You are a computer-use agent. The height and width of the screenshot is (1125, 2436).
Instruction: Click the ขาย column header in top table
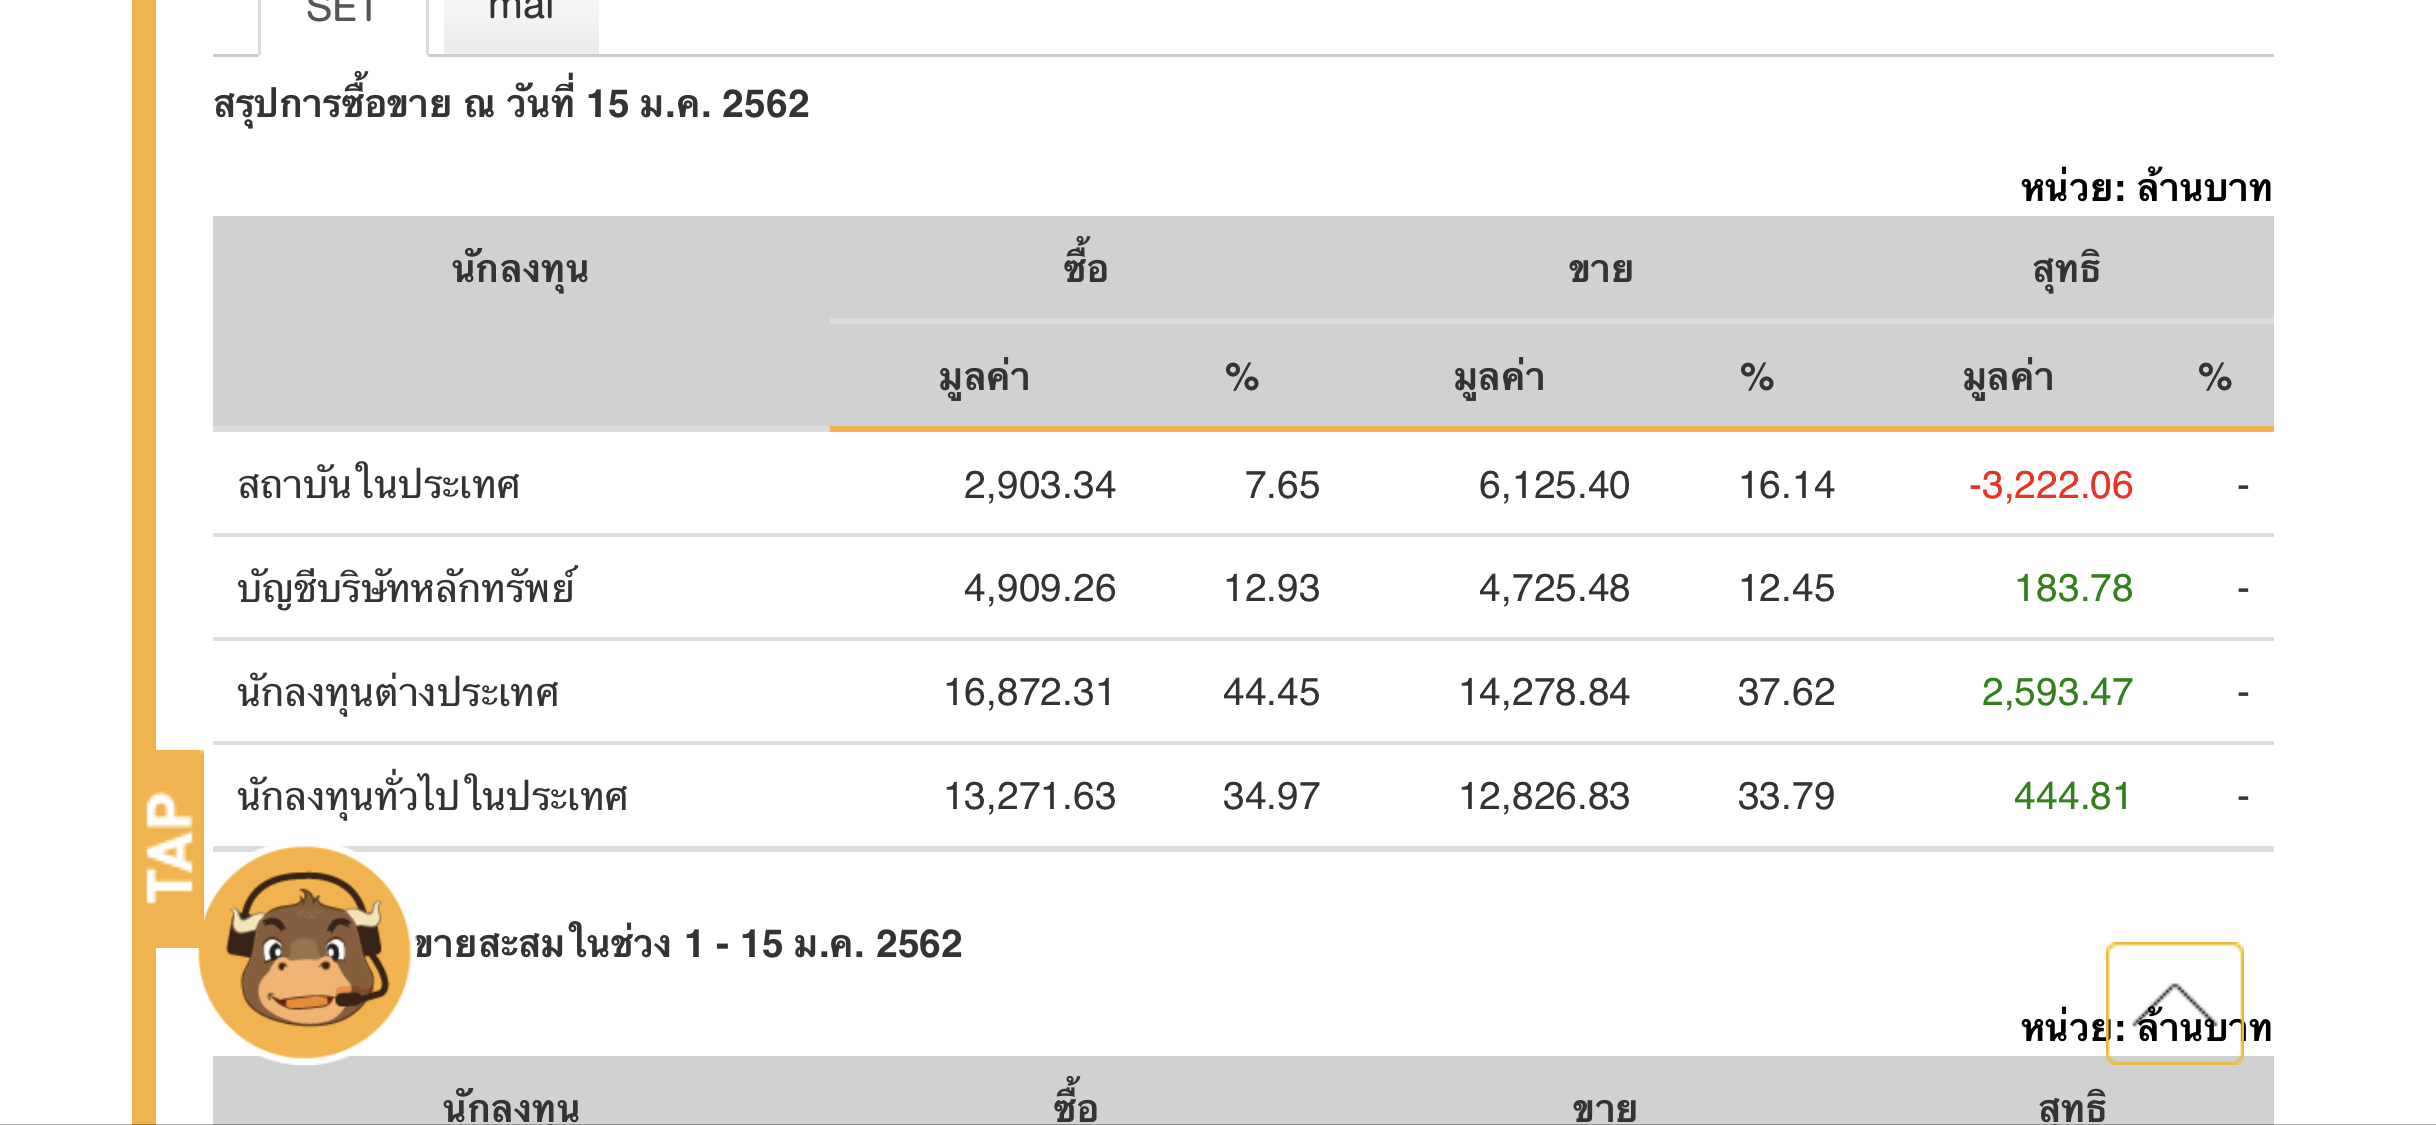coord(1600,270)
